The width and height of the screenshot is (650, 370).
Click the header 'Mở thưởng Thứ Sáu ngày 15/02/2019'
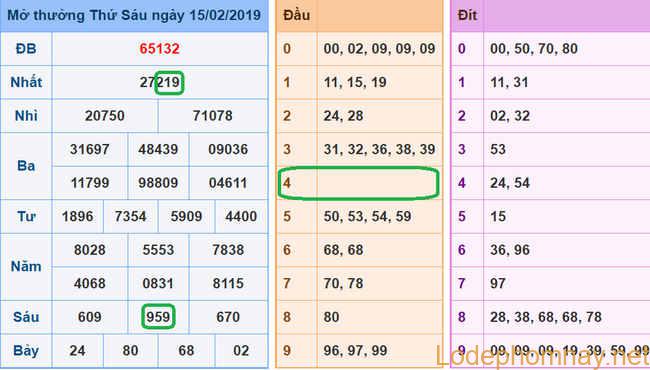coord(134,16)
